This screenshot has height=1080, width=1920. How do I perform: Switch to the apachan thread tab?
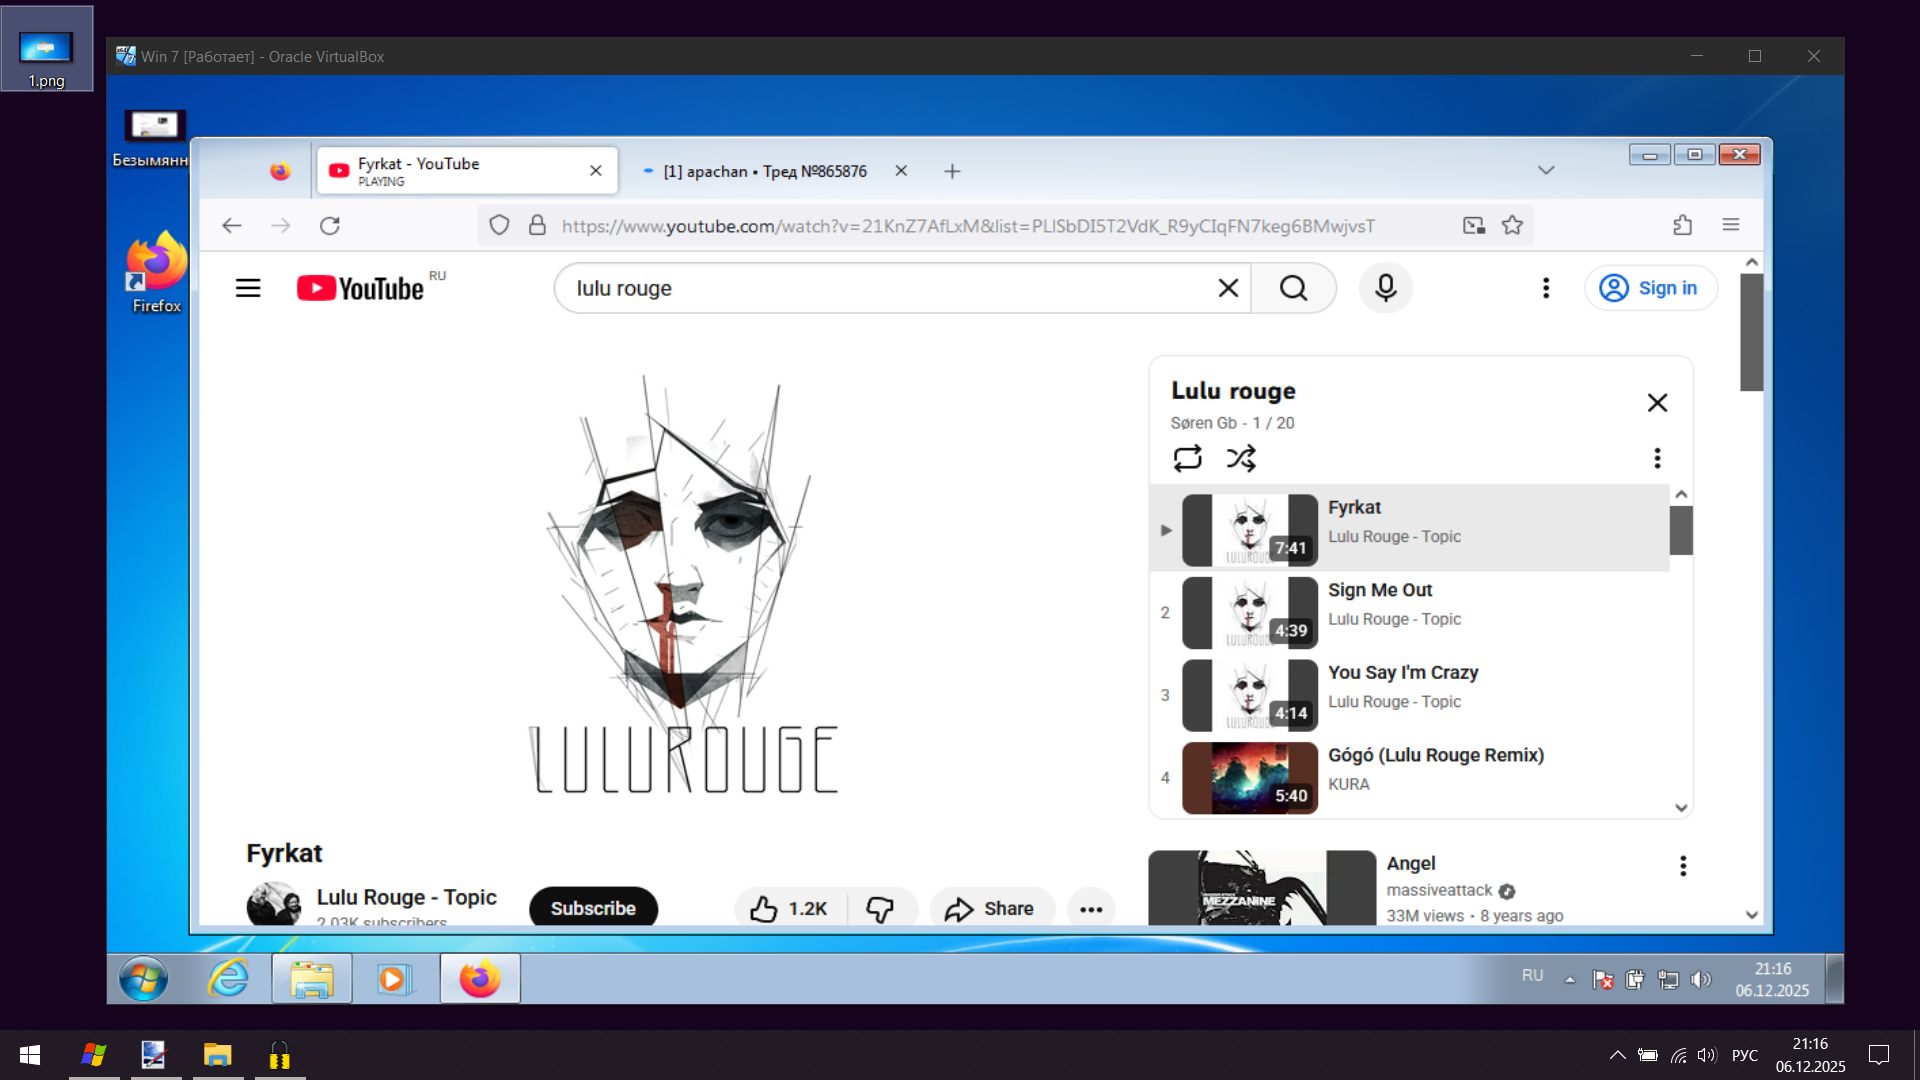click(x=765, y=171)
